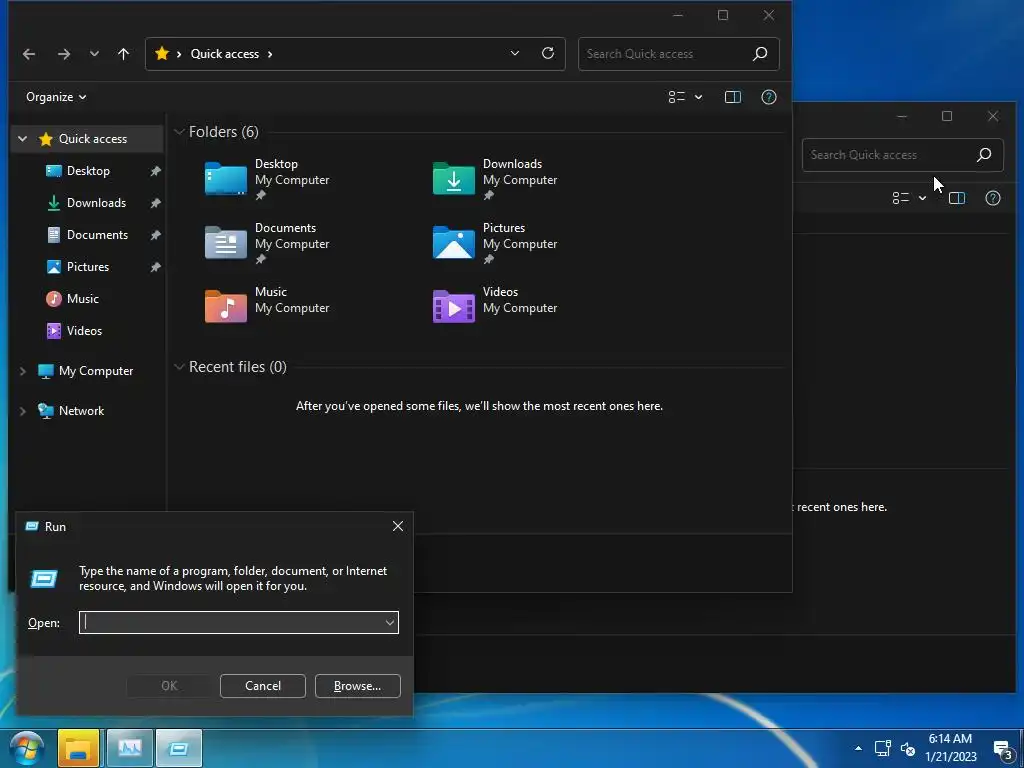Click the 6:14 AM clock in taskbar
1024x768 pixels.
951,739
